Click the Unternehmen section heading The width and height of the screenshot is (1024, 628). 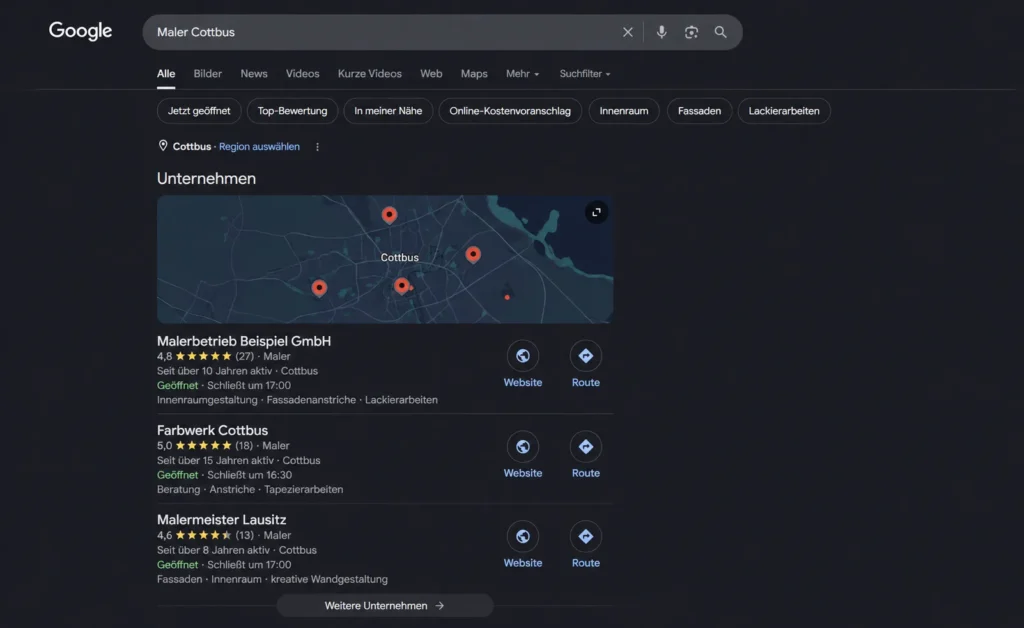point(206,178)
